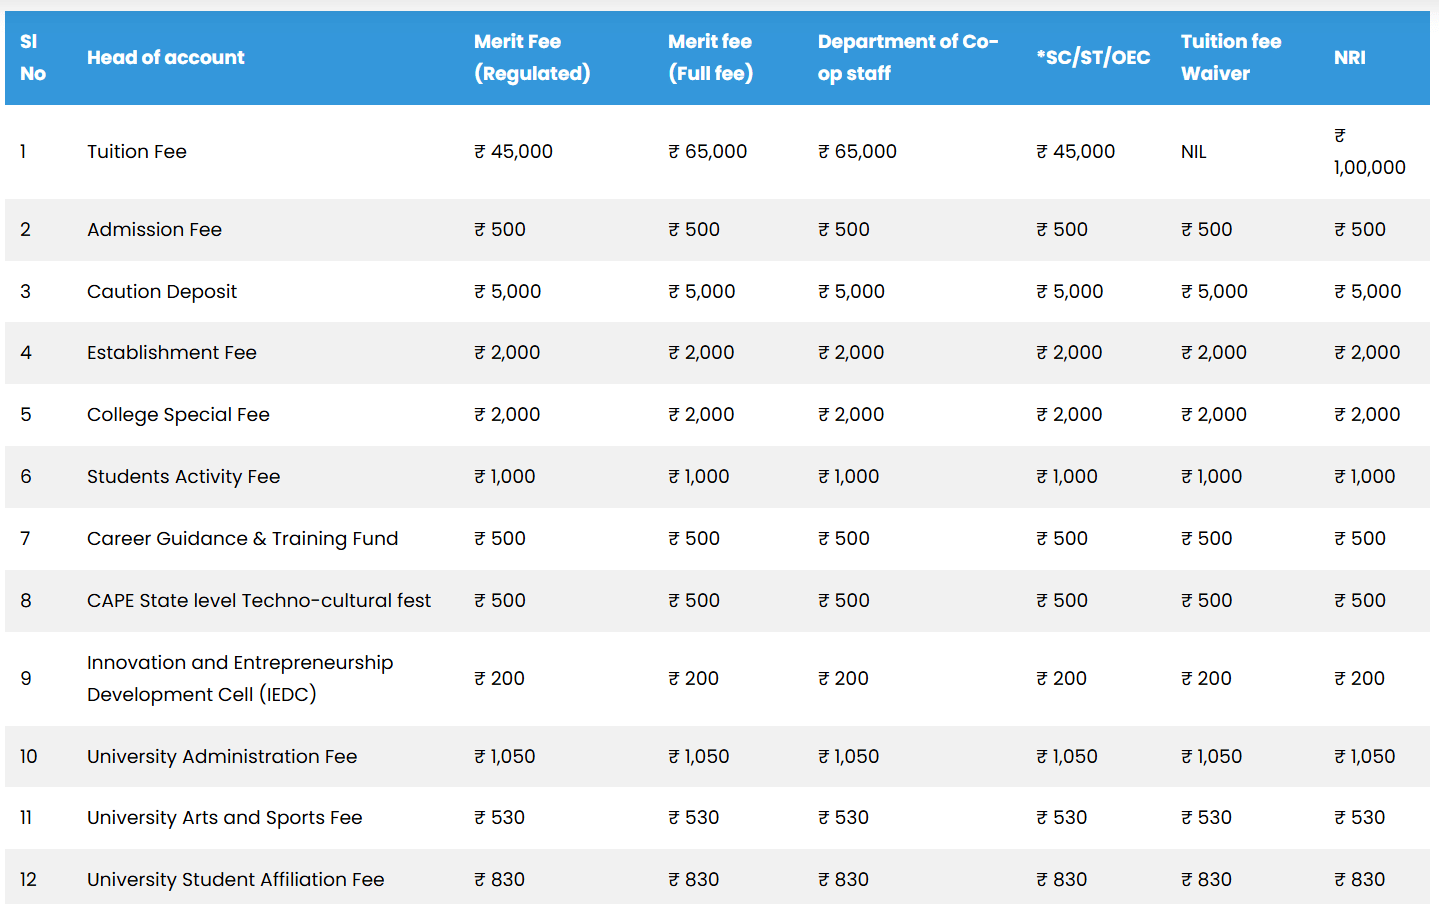
Task: Click the 'College Special Fee' row label
Action: [x=178, y=415]
